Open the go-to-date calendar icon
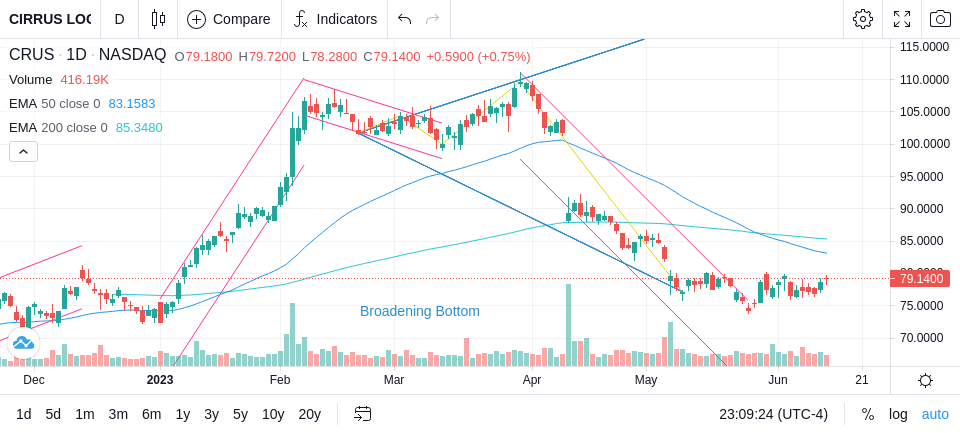Image resolution: width=960 pixels, height=433 pixels. pyautogui.click(x=362, y=414)
